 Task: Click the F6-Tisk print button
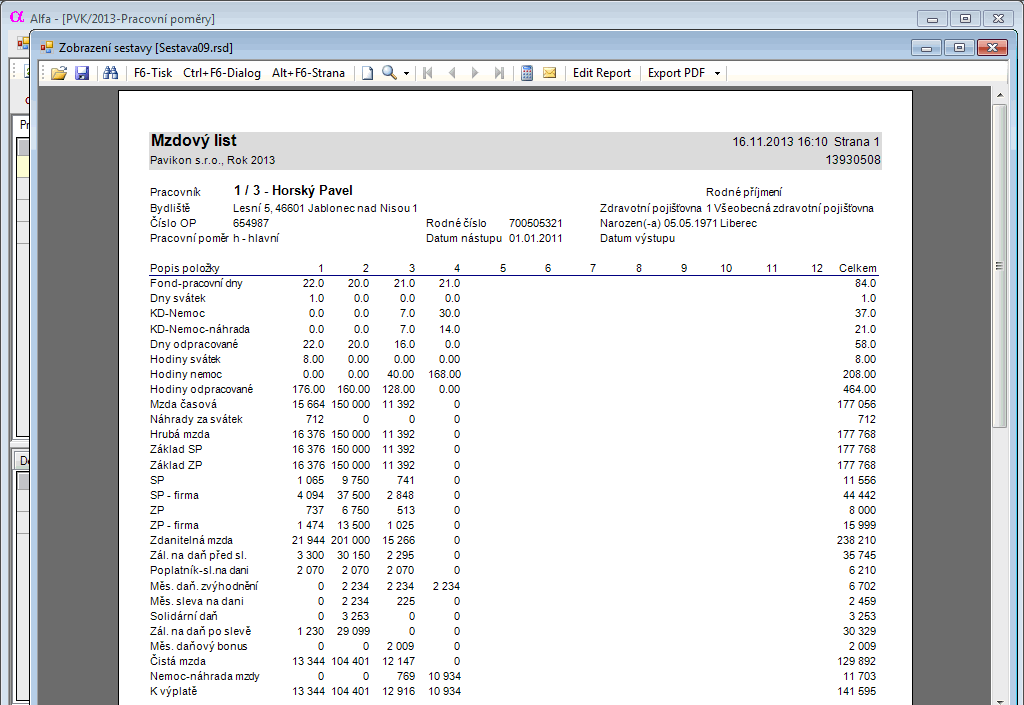coord(153,73)
